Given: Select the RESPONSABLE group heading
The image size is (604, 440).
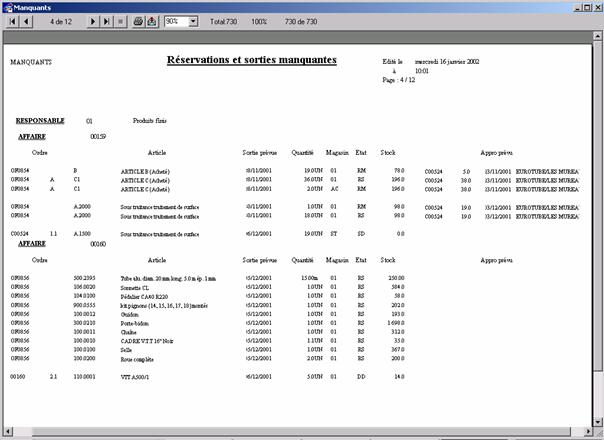Looking at the screenshot, I should point(41,120).
